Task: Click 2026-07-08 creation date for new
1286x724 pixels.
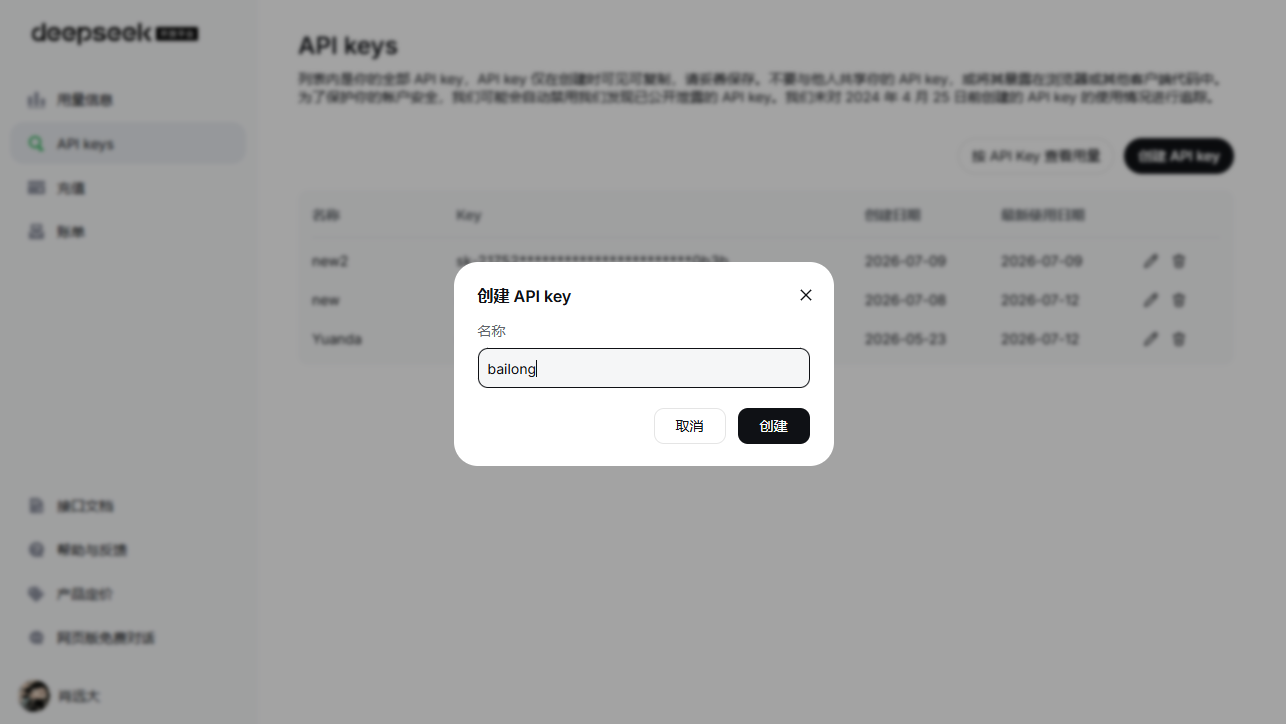Action: (x=905, y=300)
